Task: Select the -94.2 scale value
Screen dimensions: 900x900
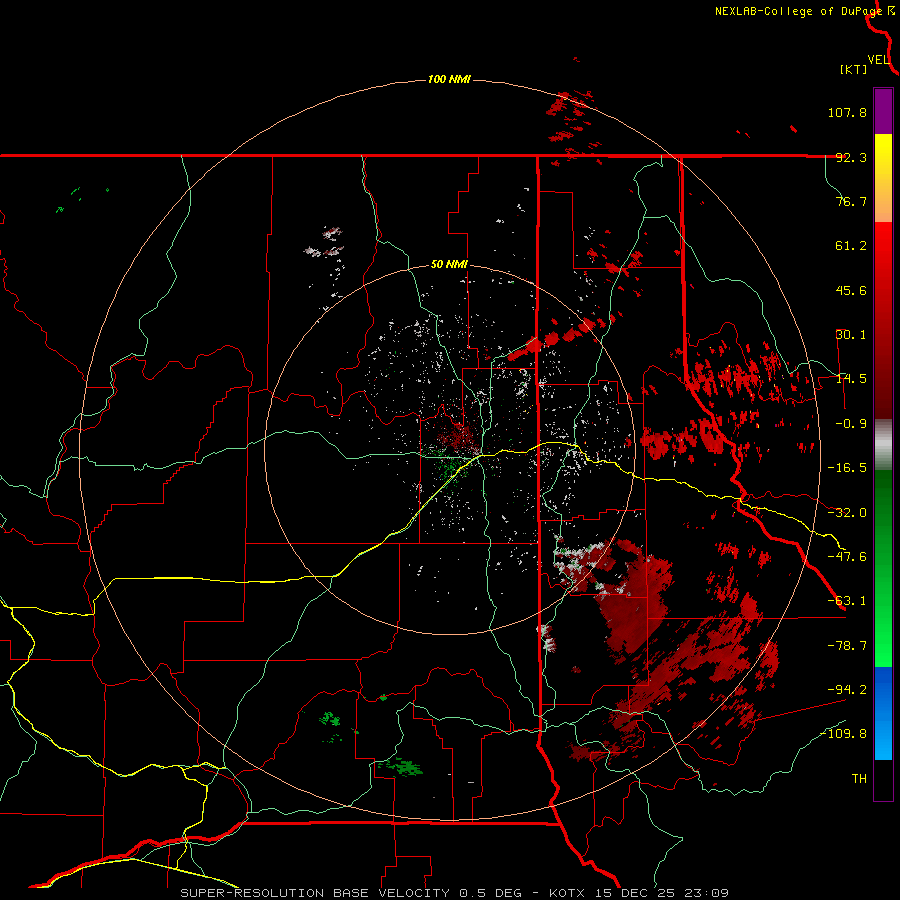Action: pyautogui.click(x=847, y=690)
